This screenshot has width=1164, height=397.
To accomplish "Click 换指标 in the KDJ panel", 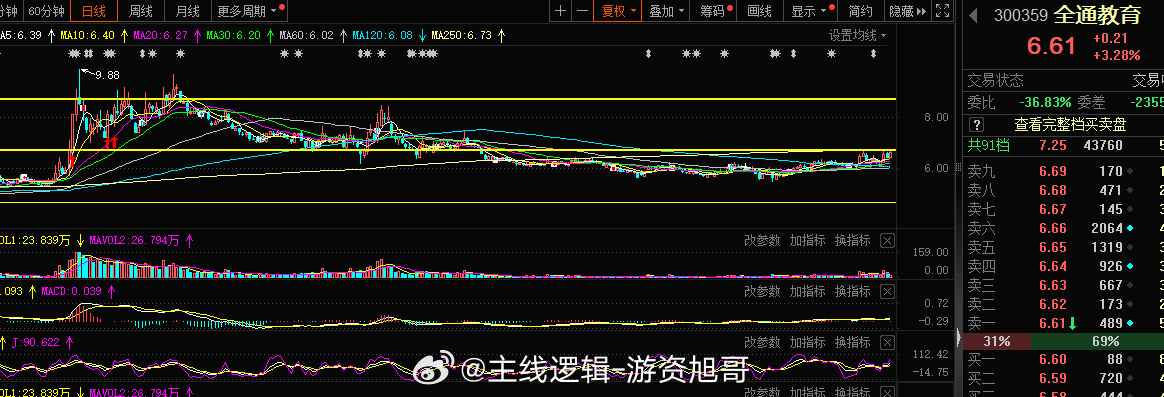I will [852, 343].
